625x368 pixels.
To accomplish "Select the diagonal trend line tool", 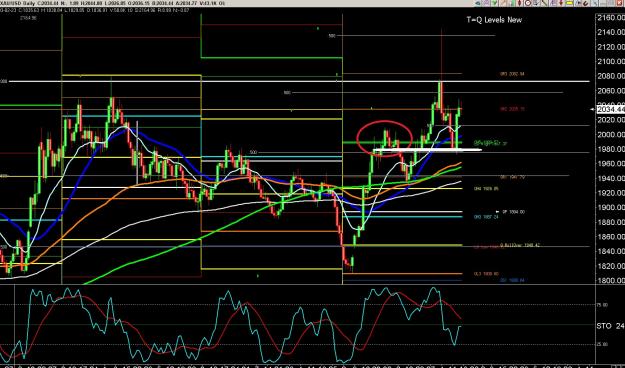I will 544,3.
